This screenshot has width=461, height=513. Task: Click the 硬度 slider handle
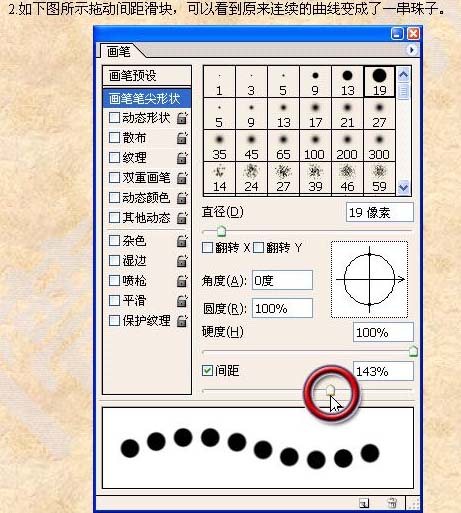point(413,351)
